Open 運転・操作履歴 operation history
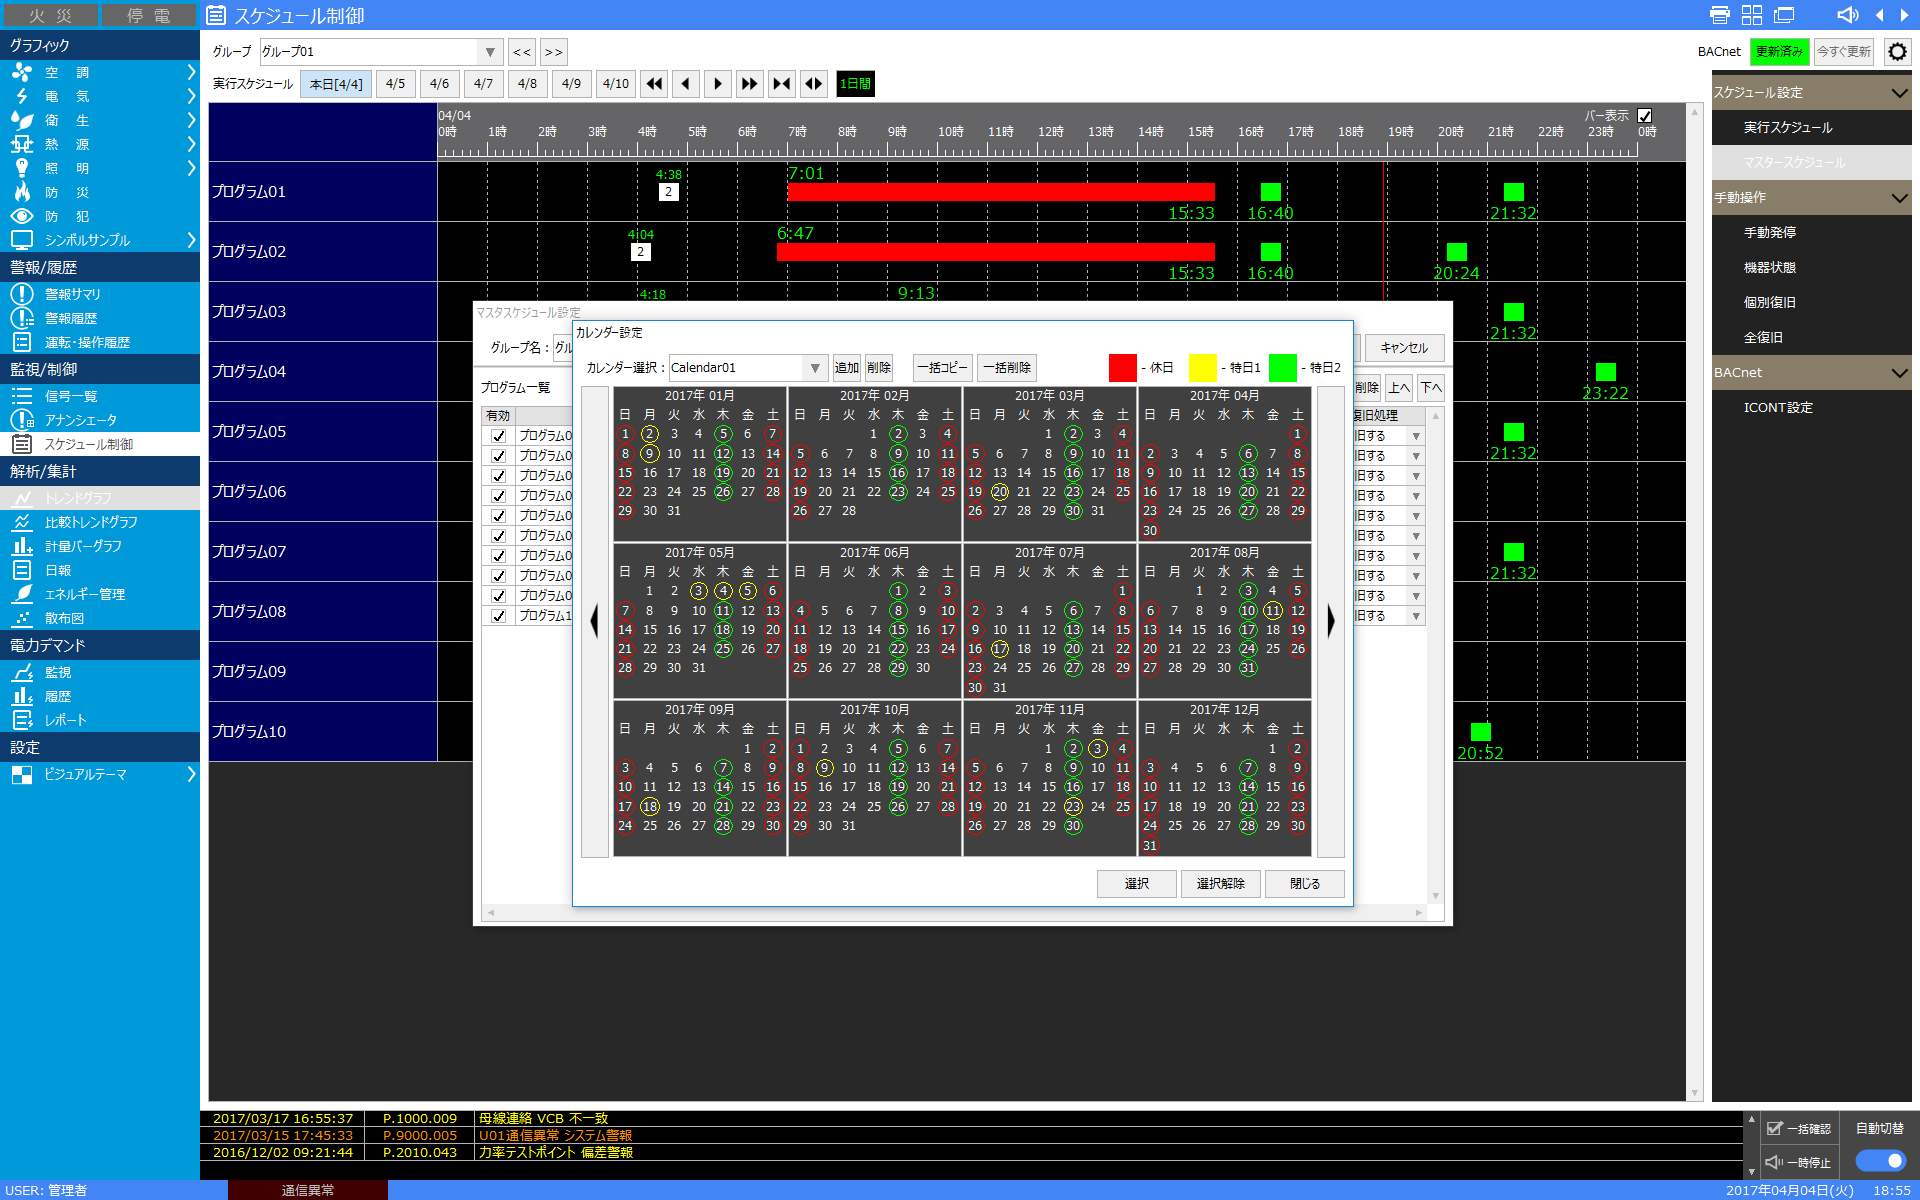Image resolution: width=1920 pixels, height=1200 pixels. click(100, 342)
